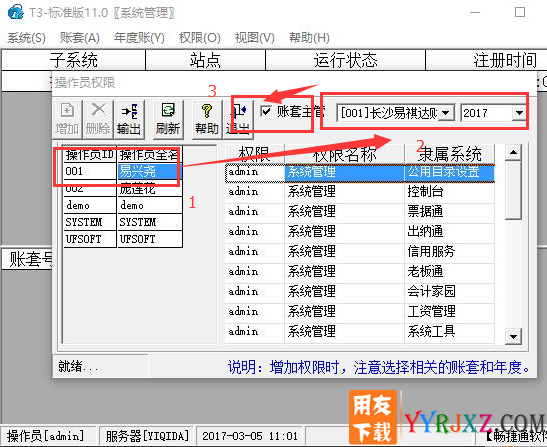Click the 子系统 column header
The width and height of the screenshot is (547, 447).
click(74, 60)
